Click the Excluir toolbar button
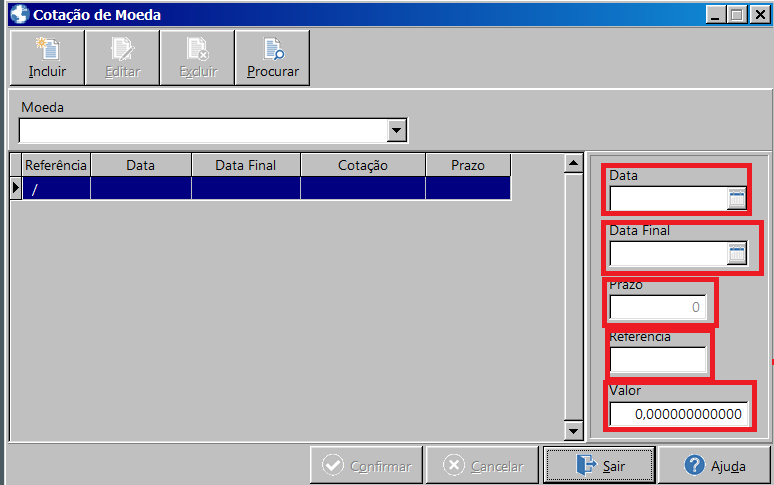This screenshot has width=774, height=485. (x=197, y=58)
